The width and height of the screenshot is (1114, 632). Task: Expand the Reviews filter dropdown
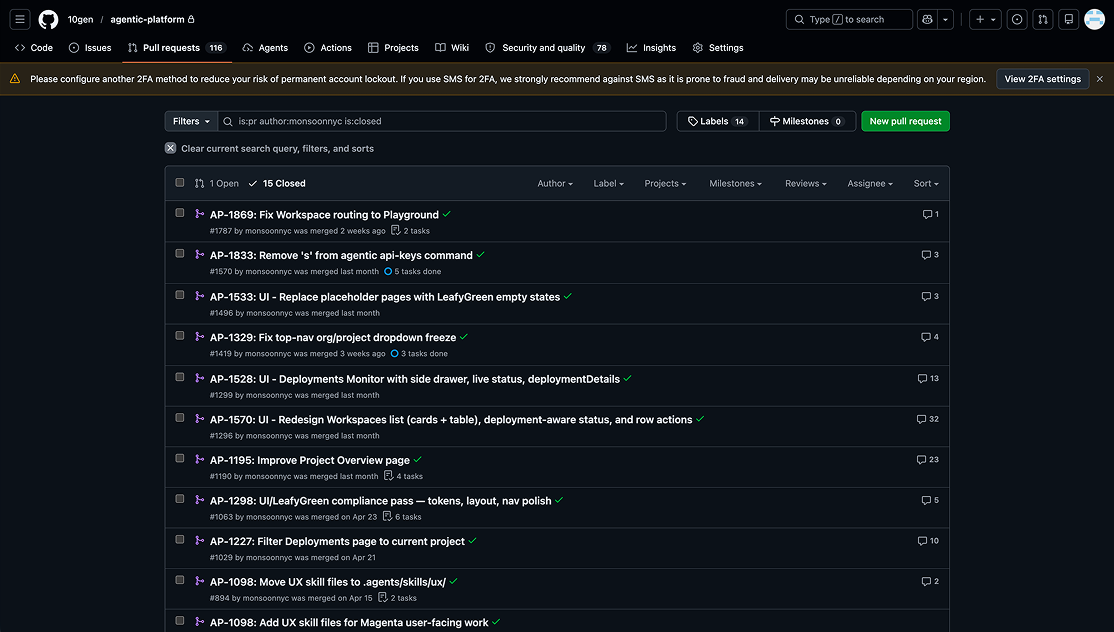[806, 183]
